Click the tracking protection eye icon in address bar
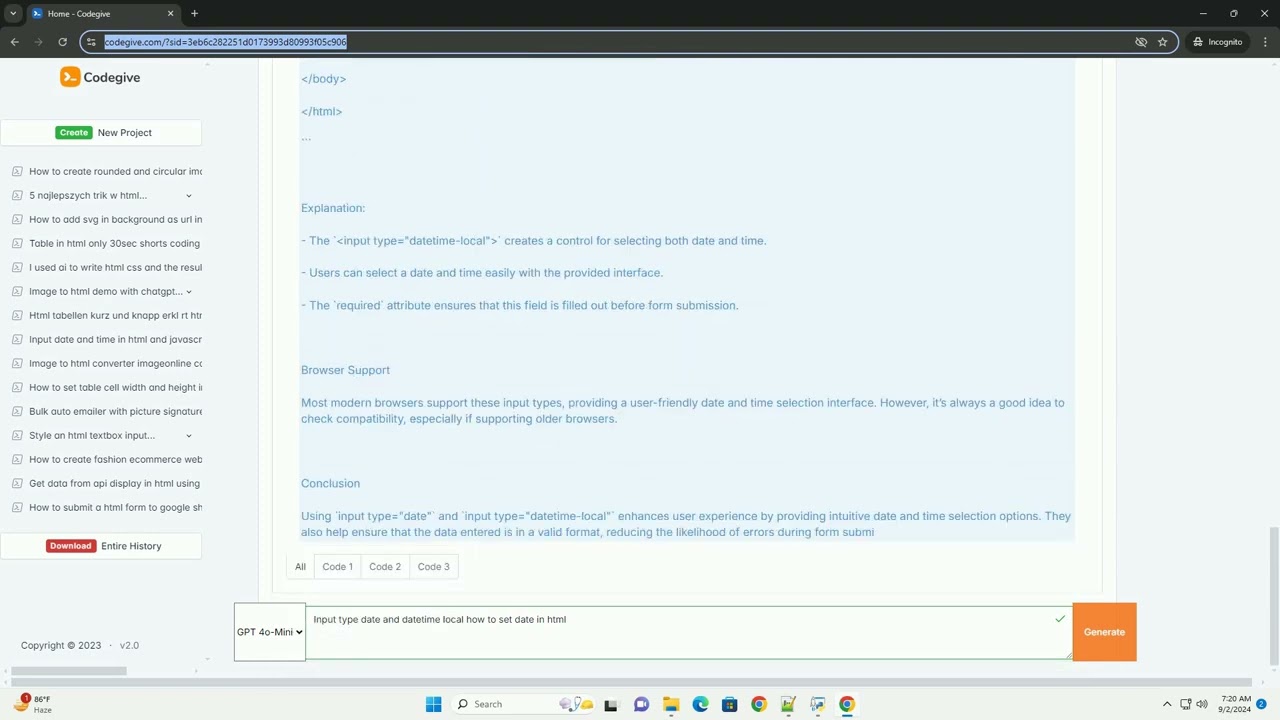This screenshot has width=1280, height=720. 1141,42
